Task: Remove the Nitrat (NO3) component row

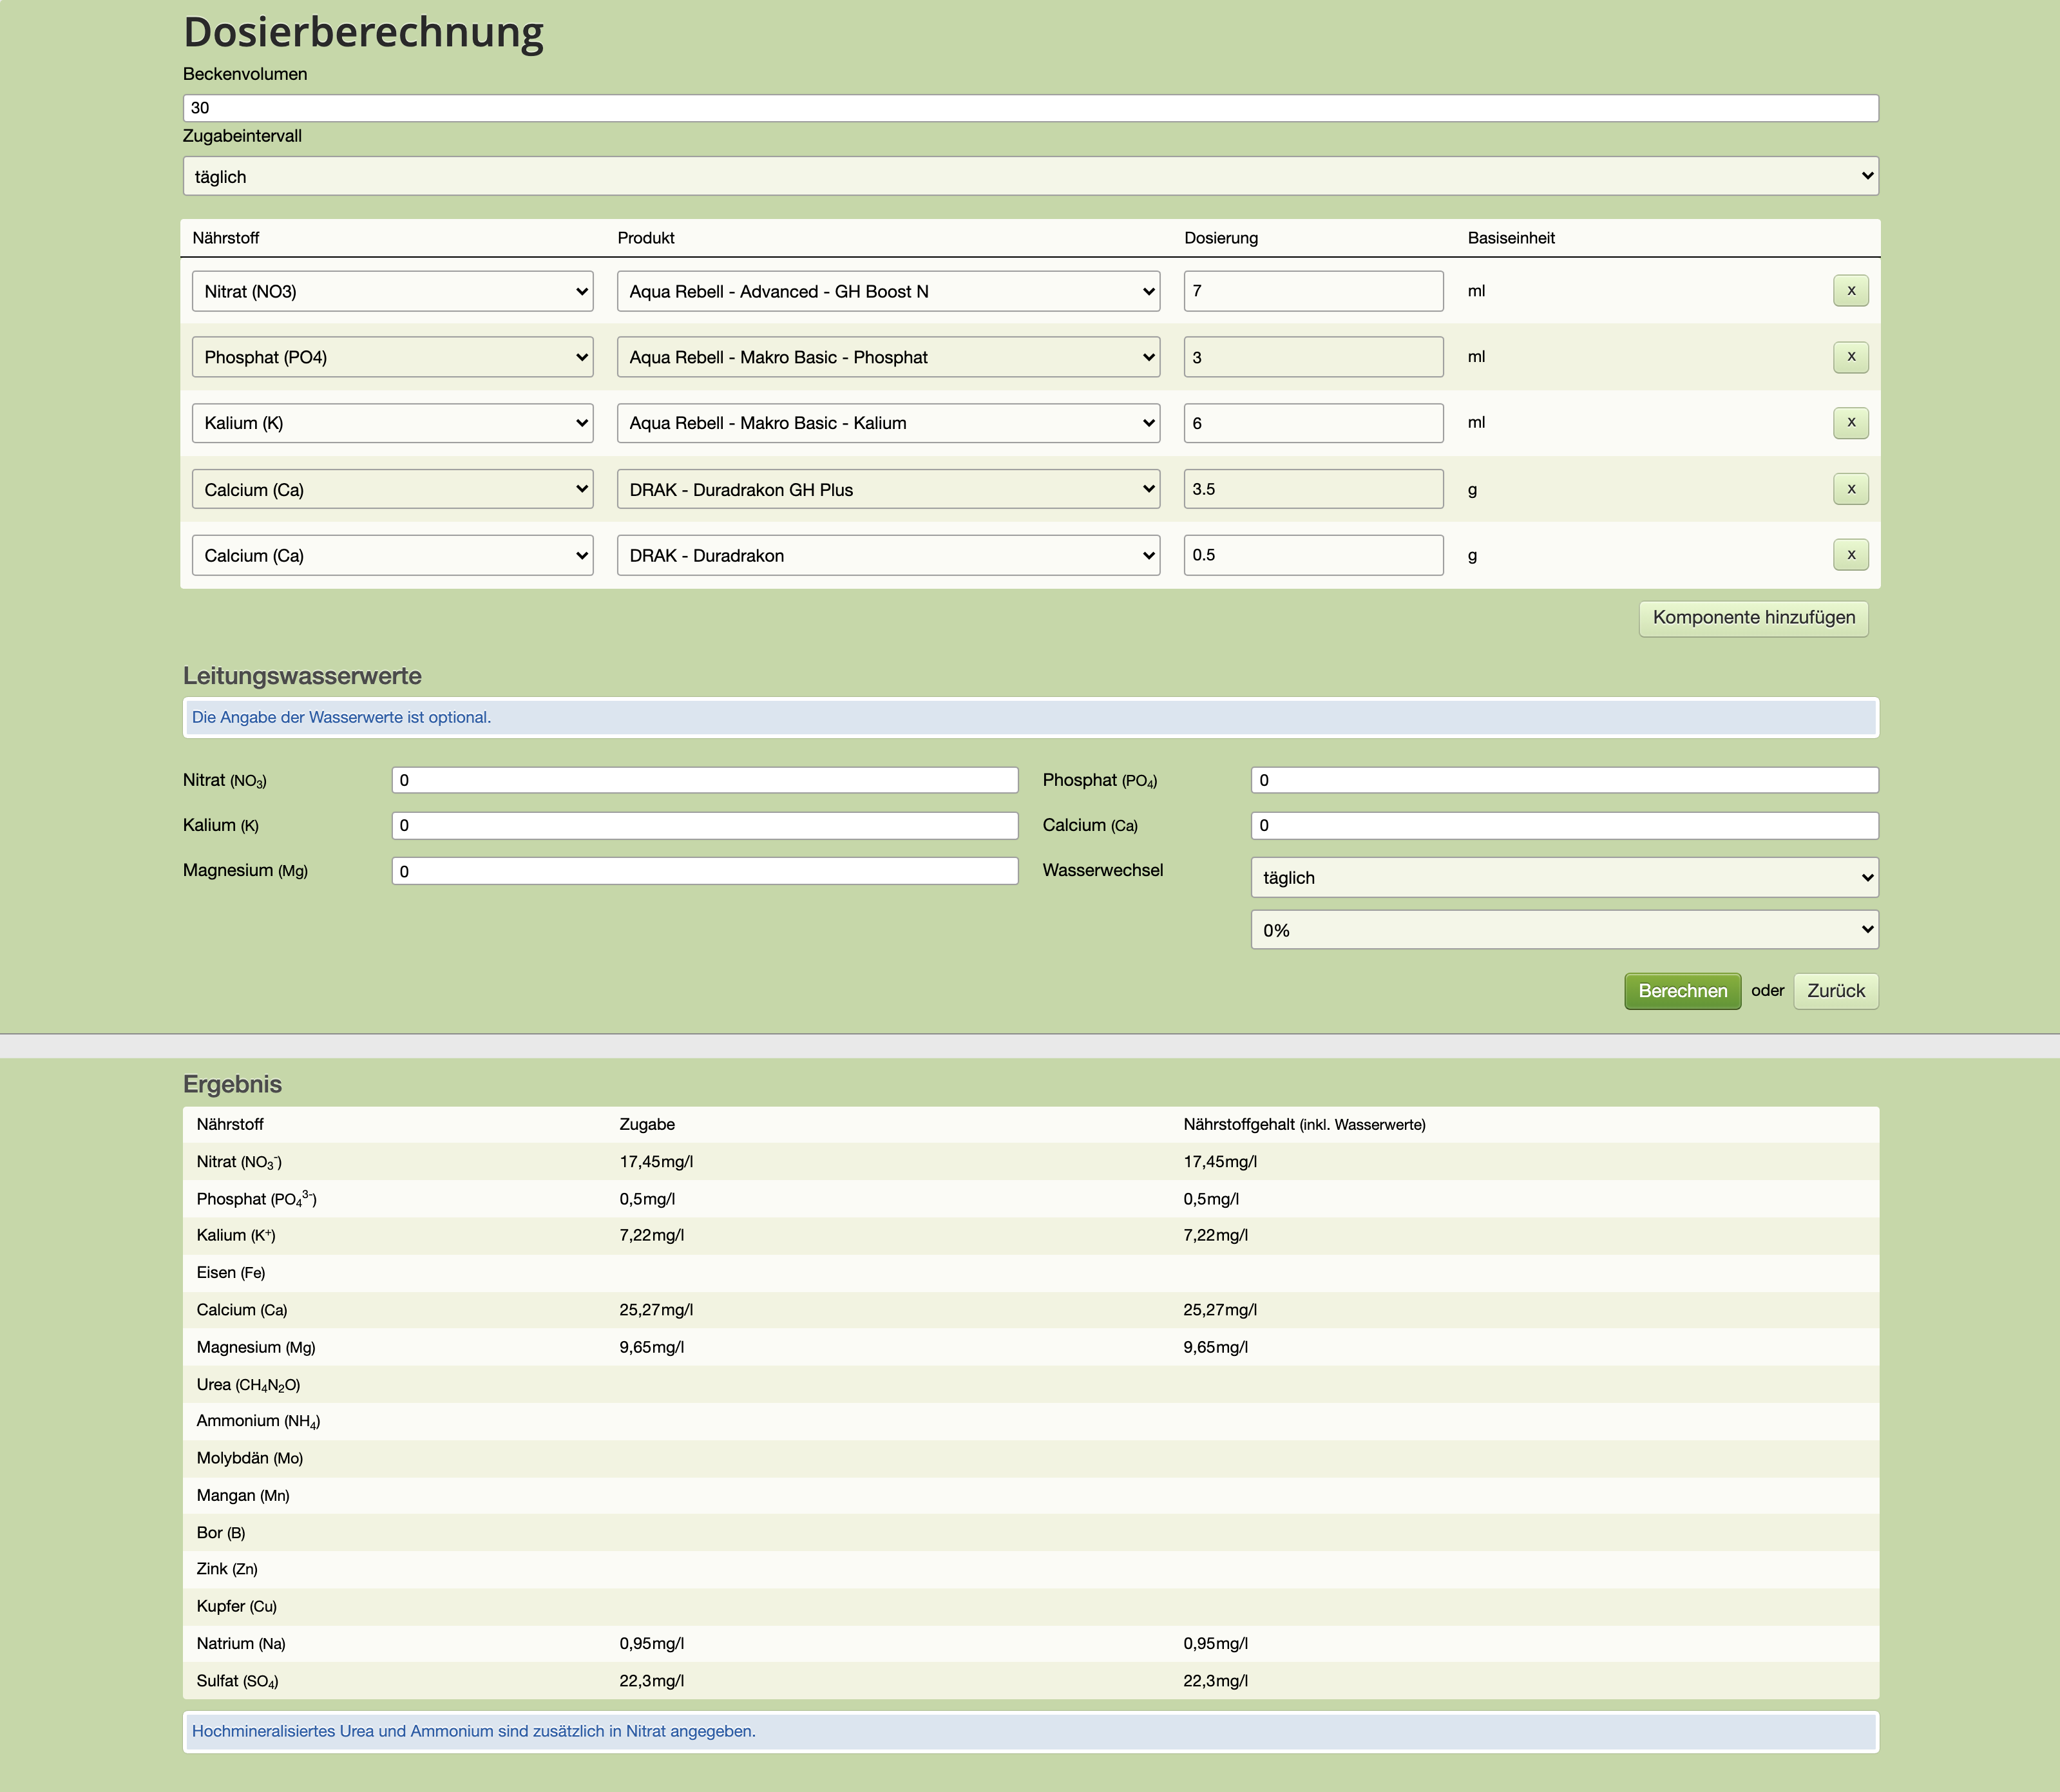Action: (x=1850, y=291)
